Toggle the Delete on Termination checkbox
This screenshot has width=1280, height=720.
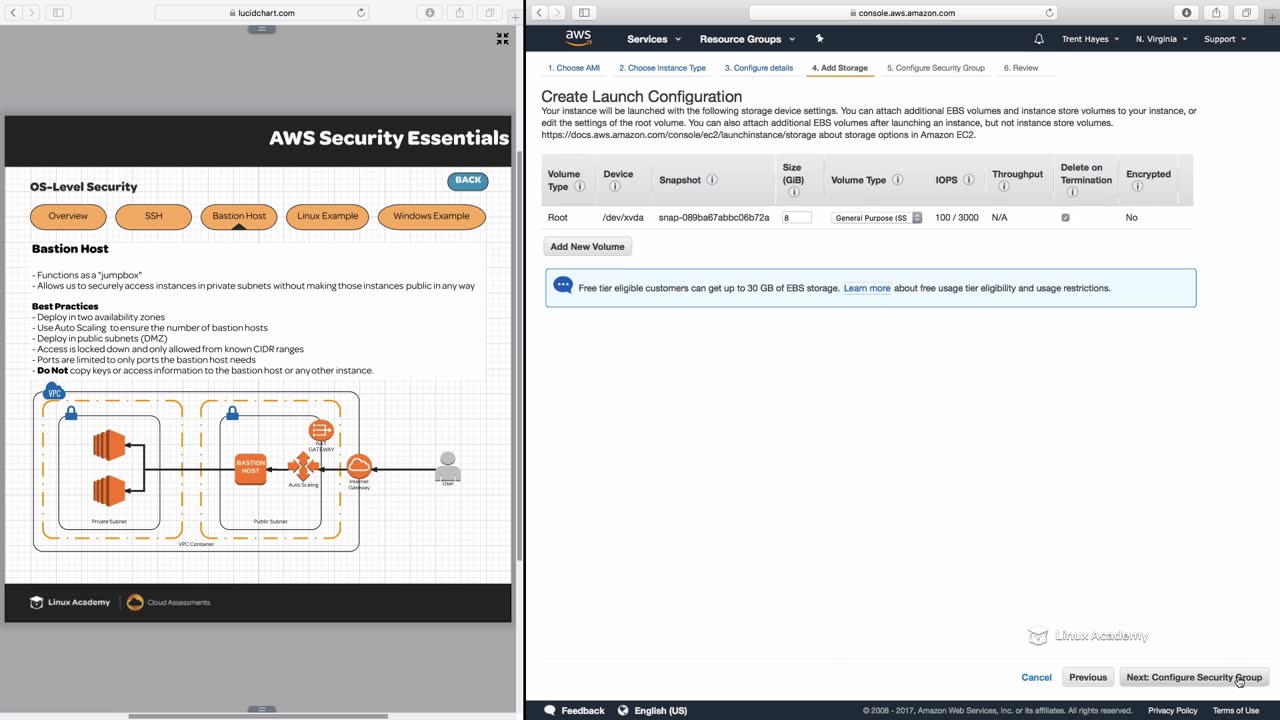coord(1065,217)
